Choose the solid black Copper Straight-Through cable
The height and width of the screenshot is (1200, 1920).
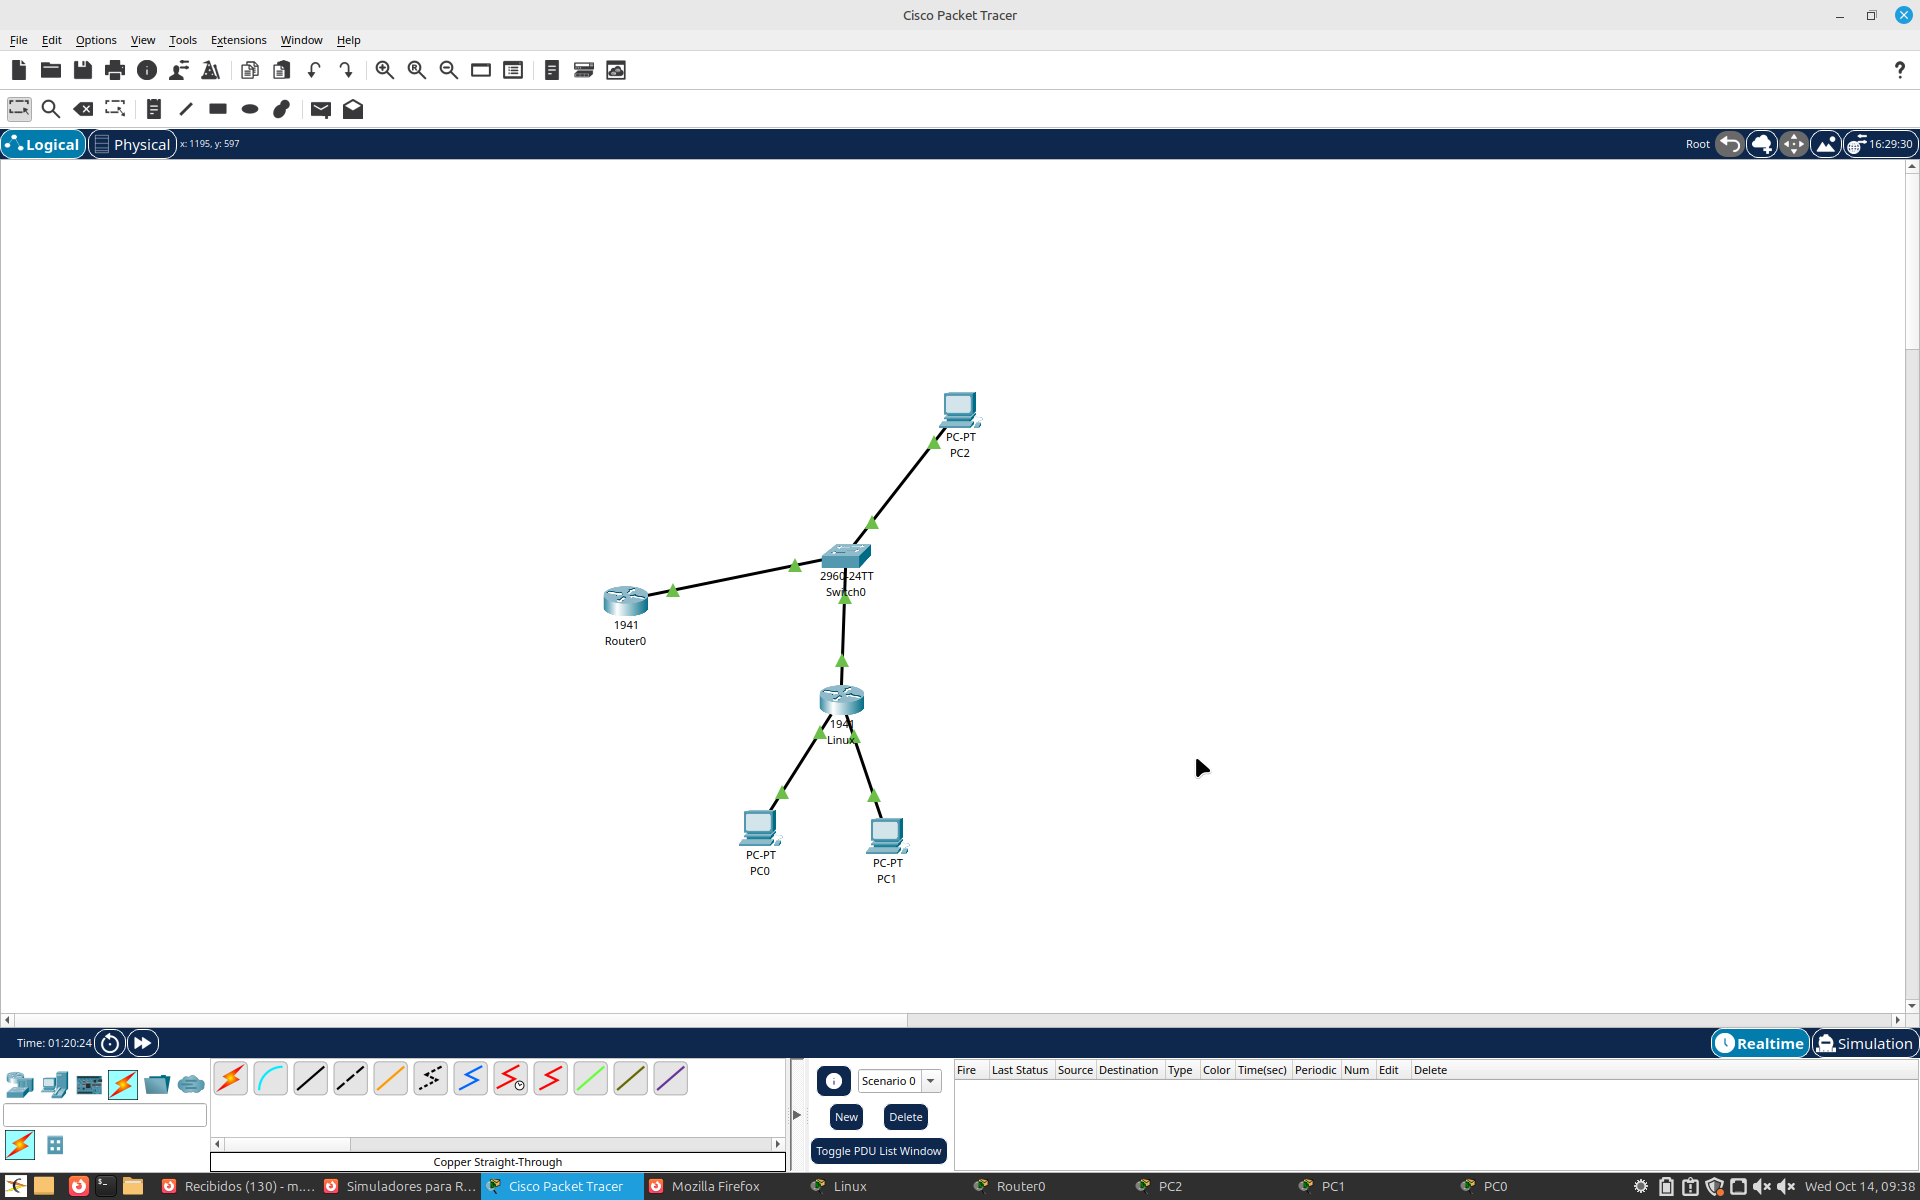click(x=311, y=1079)
